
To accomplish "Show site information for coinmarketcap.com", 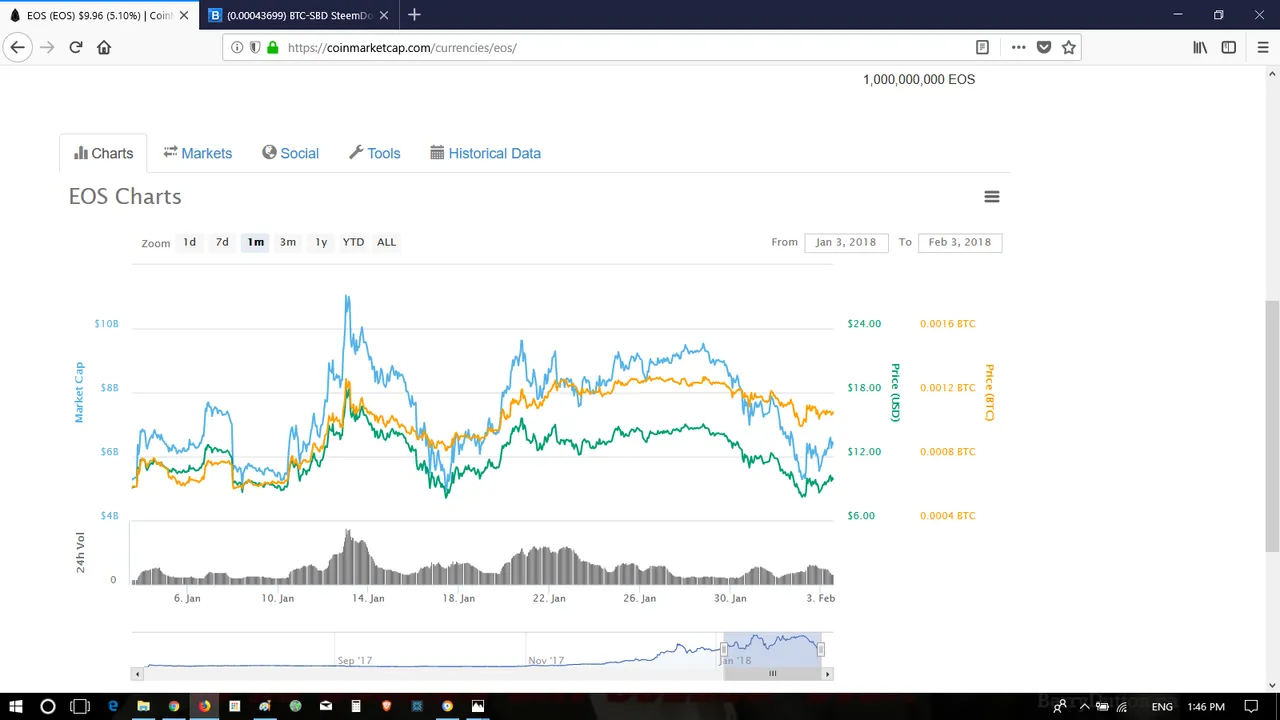I will pyautogui.click(x=237, y=47).
